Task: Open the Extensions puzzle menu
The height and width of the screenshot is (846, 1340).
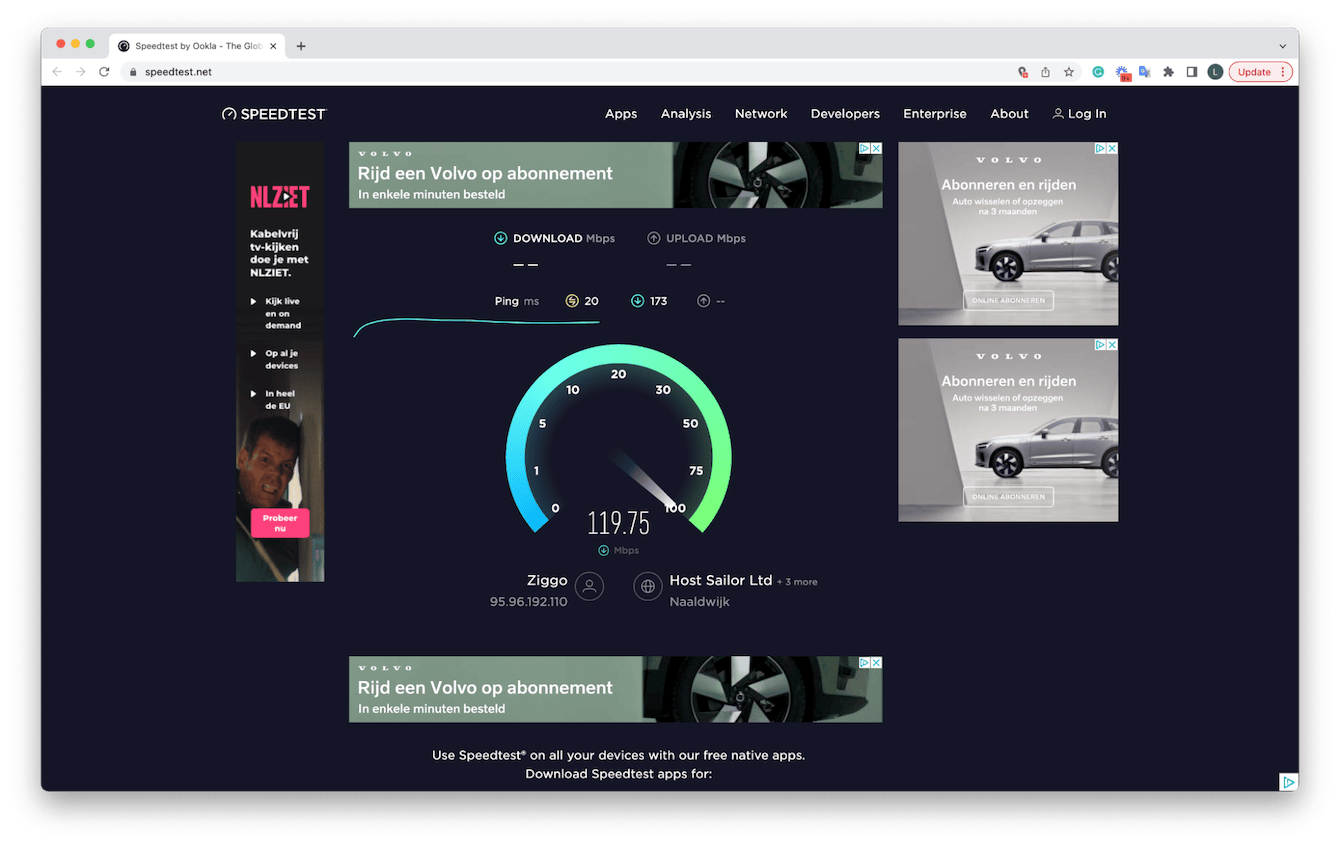Action: click(x=1168, y=72)
